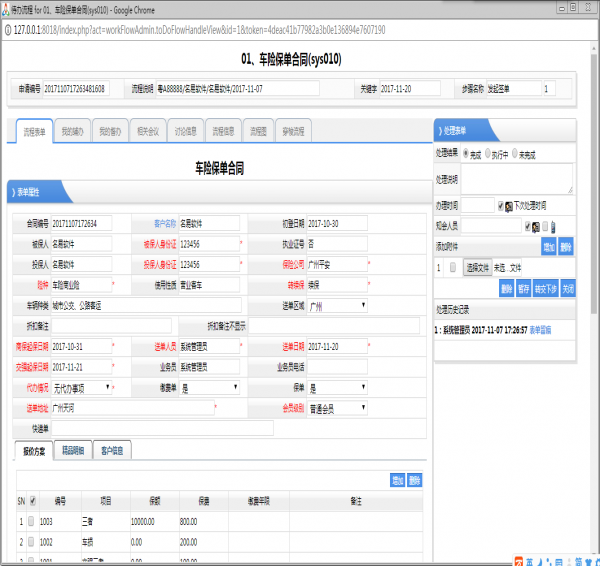Open the 穿梭流程 tab
This screenshot has height=566, width=600.
click(293, 131)
